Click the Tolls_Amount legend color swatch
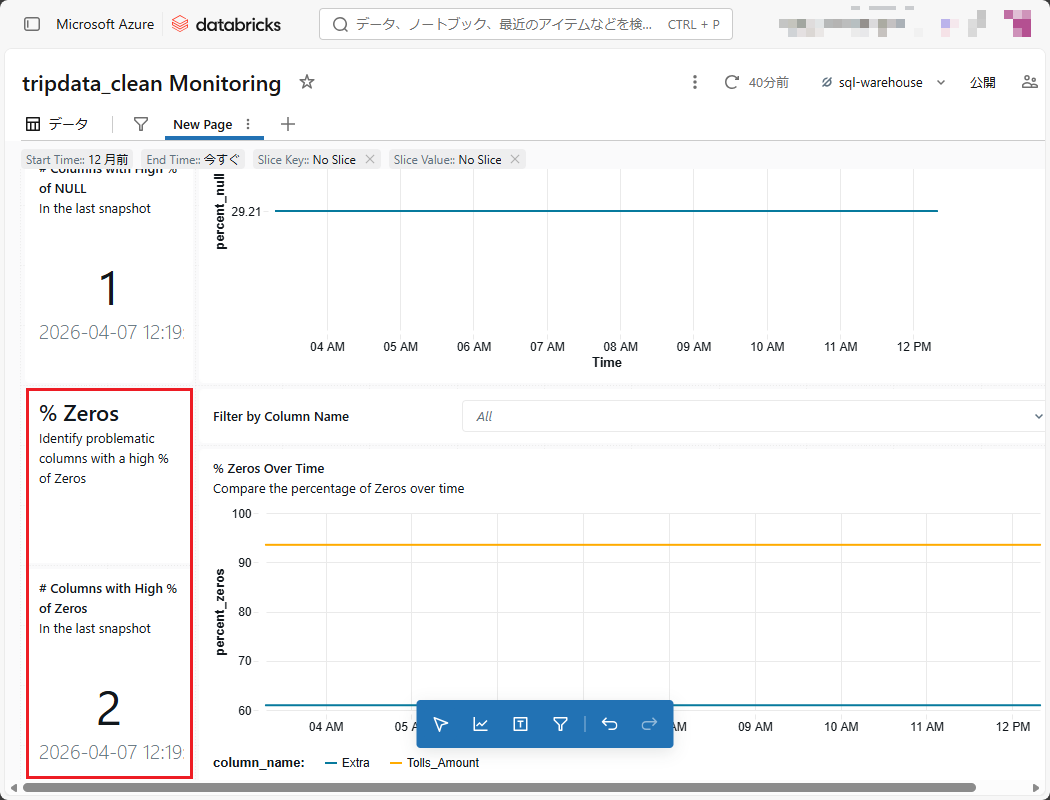1050x800 pixels. click(395, 763)
